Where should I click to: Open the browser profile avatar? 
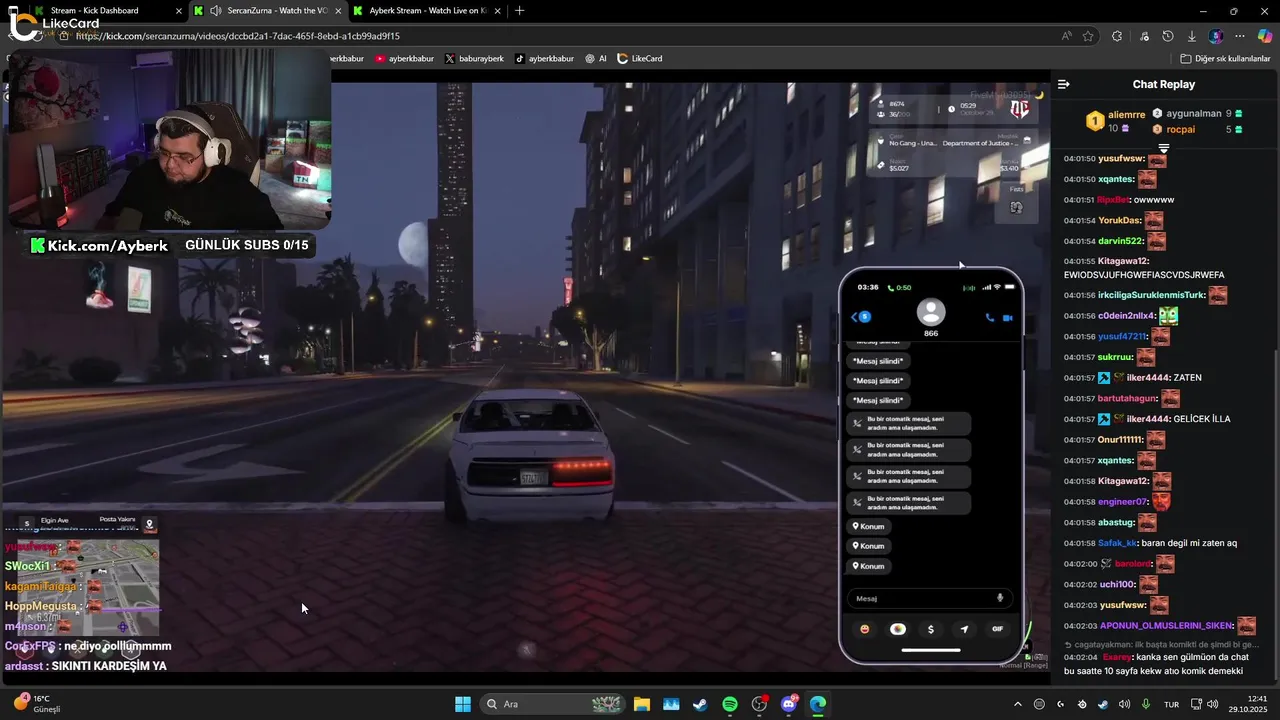(x=1216, y=36)
